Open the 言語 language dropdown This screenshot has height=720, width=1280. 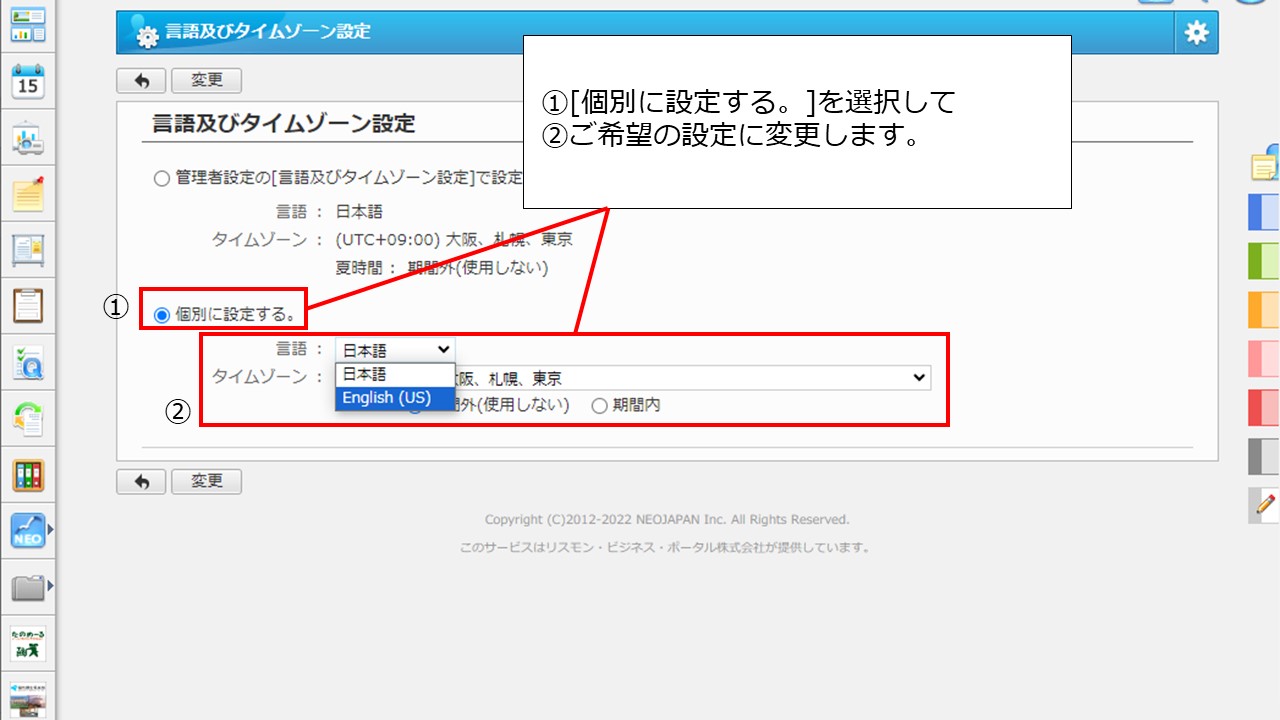click(x=395, y=350)
